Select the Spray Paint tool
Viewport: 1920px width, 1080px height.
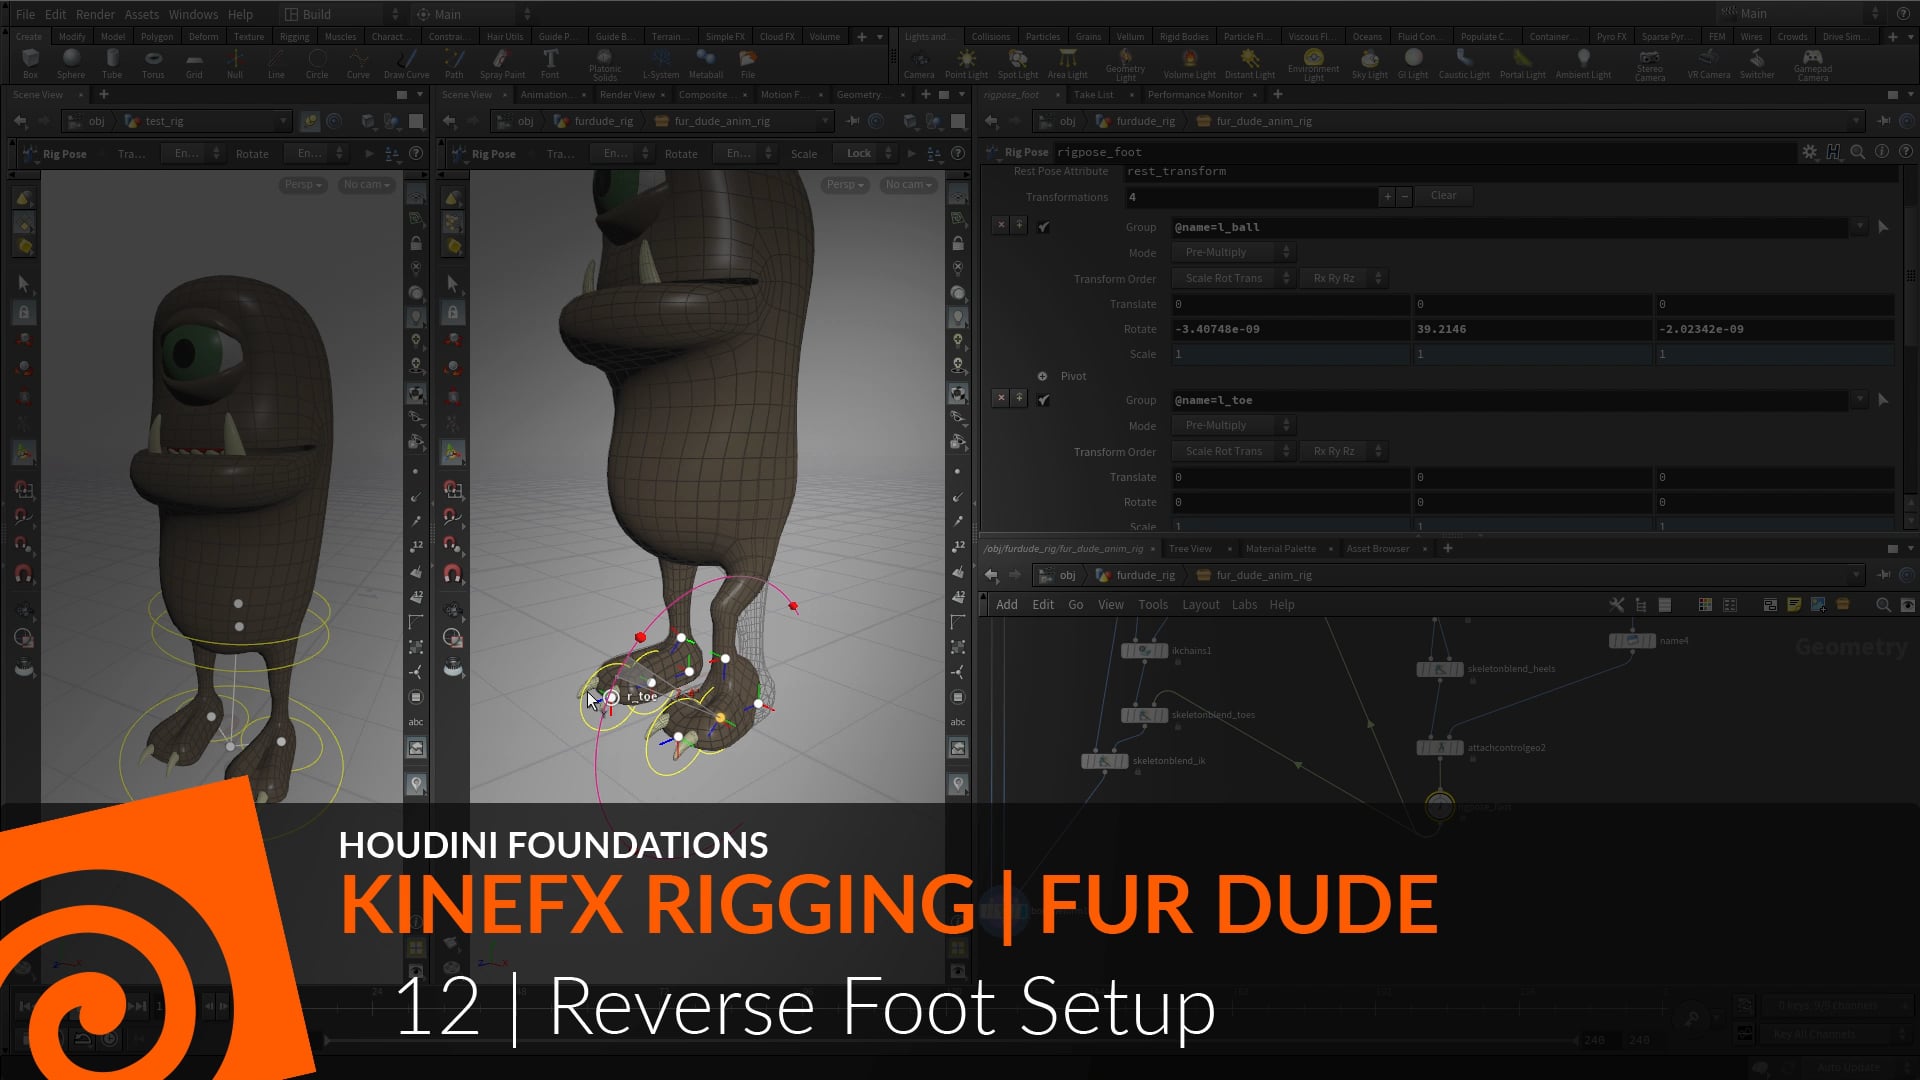[502, 63]
